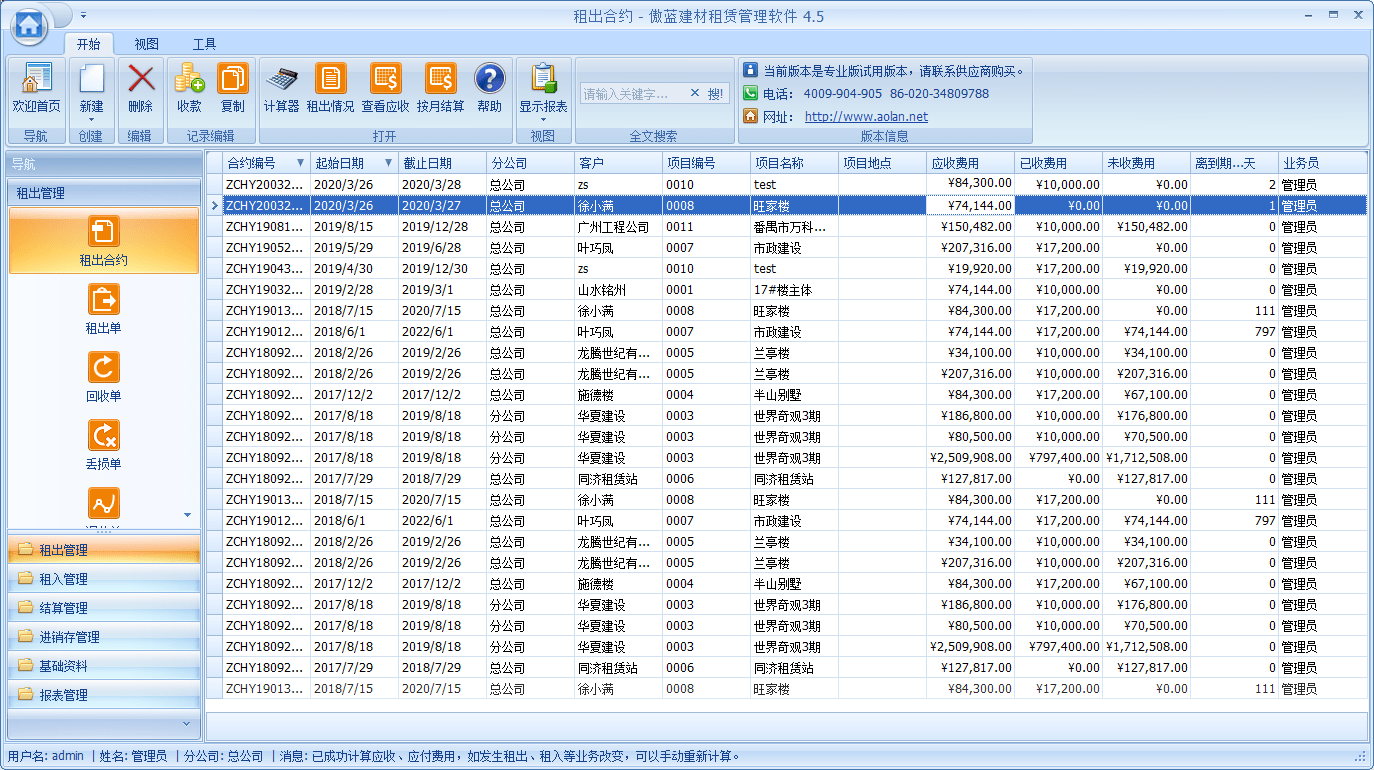Switch to the 视图 ribbon tab

point(146,44)
